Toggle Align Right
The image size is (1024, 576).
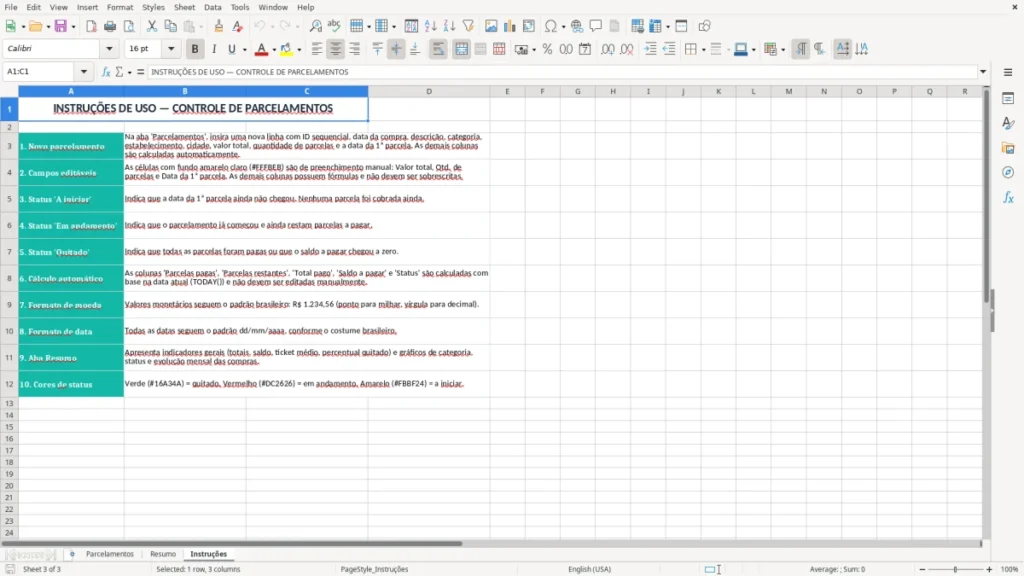(x=355, y=49)
